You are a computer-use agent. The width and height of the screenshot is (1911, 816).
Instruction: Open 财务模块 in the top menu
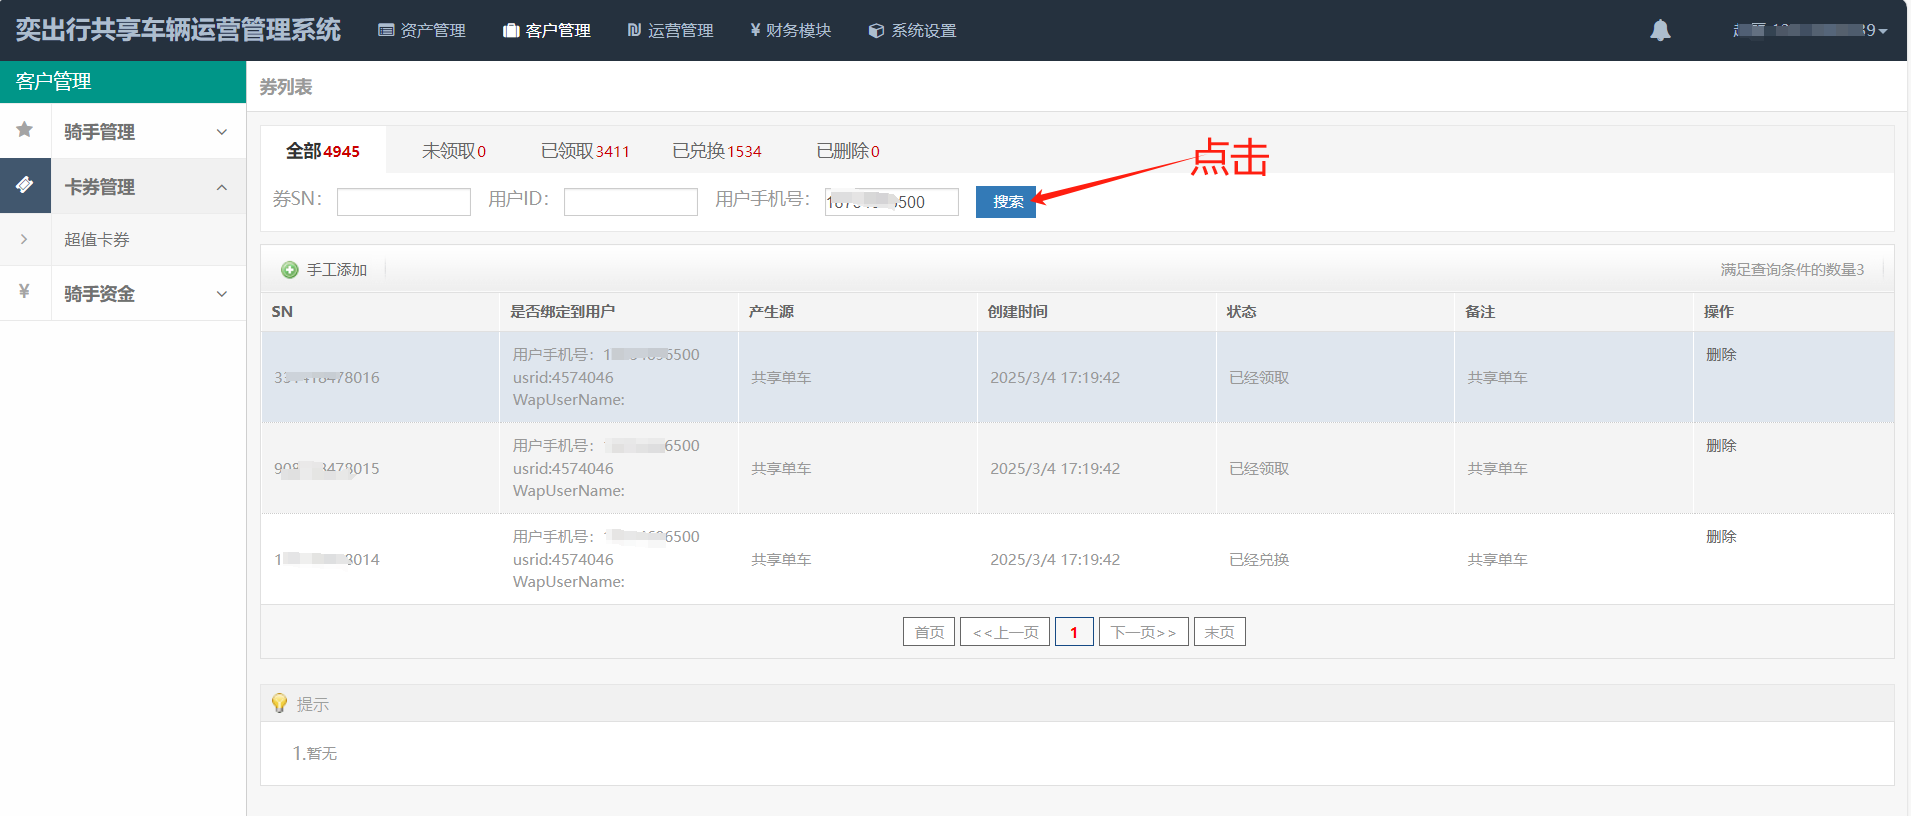tap(790, 31)
